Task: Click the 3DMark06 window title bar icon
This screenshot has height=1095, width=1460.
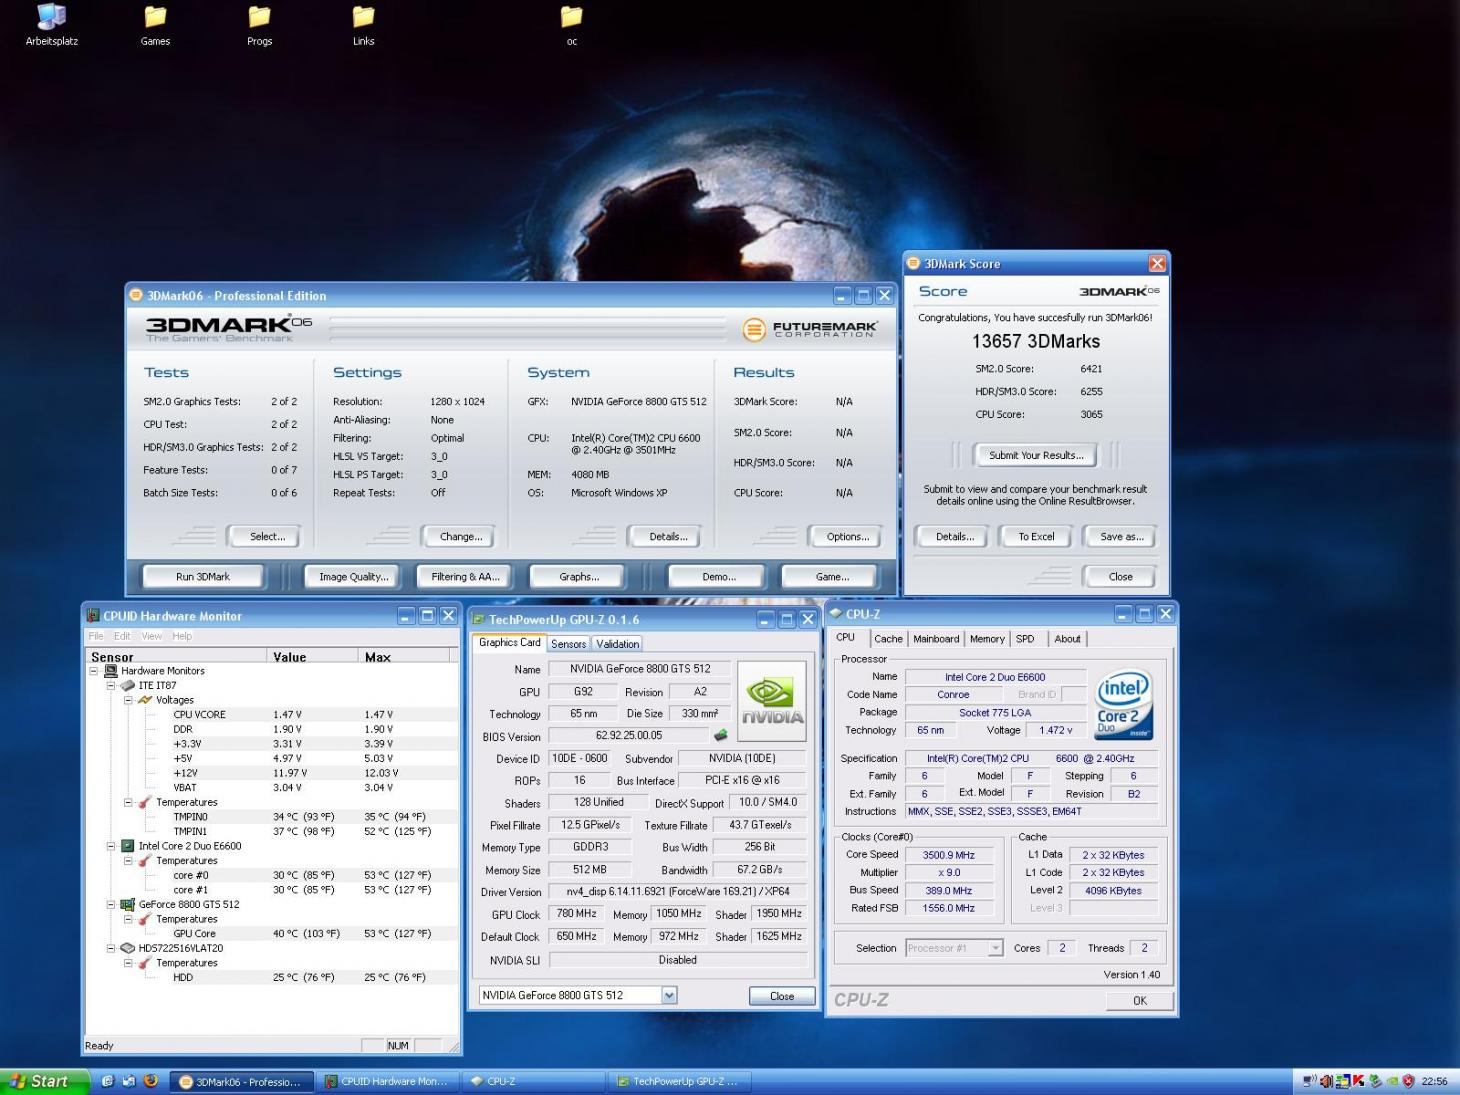Action: [x=137, y=295]
